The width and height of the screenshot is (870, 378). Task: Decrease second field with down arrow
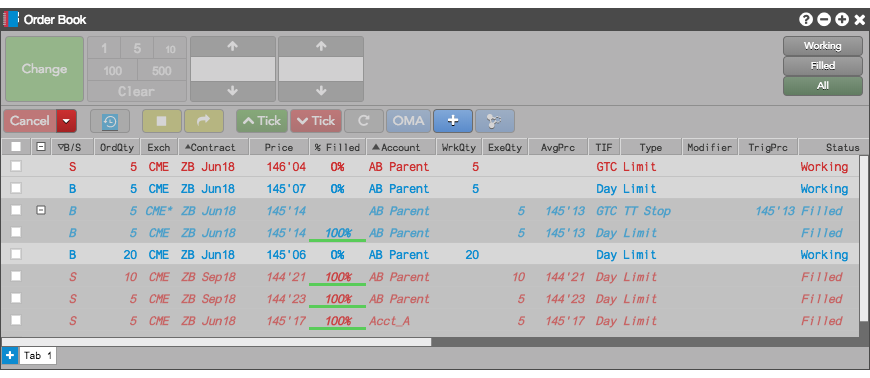coord(321,91)
